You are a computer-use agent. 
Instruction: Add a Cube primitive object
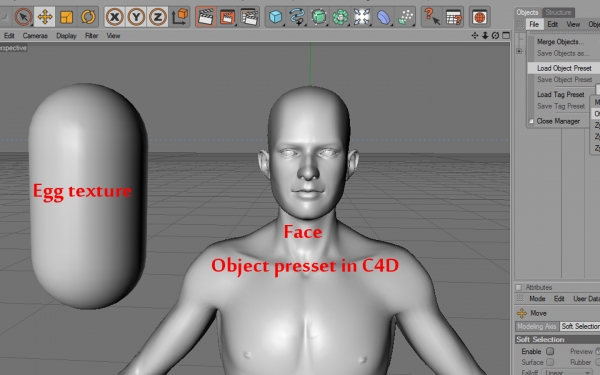276,17
